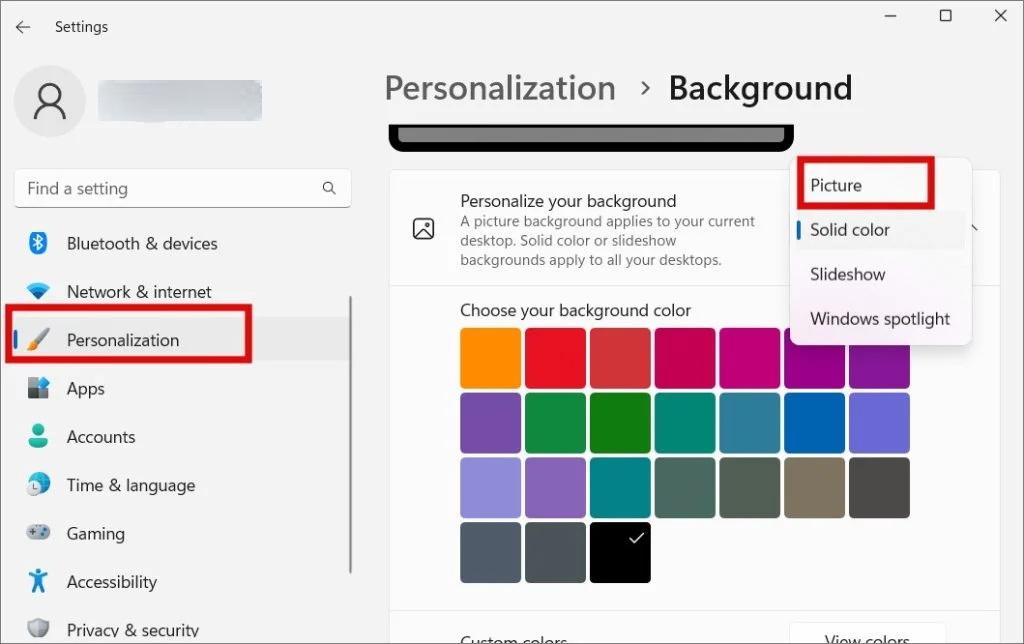Click the Privacy & security shield icon

pos(38,628)
